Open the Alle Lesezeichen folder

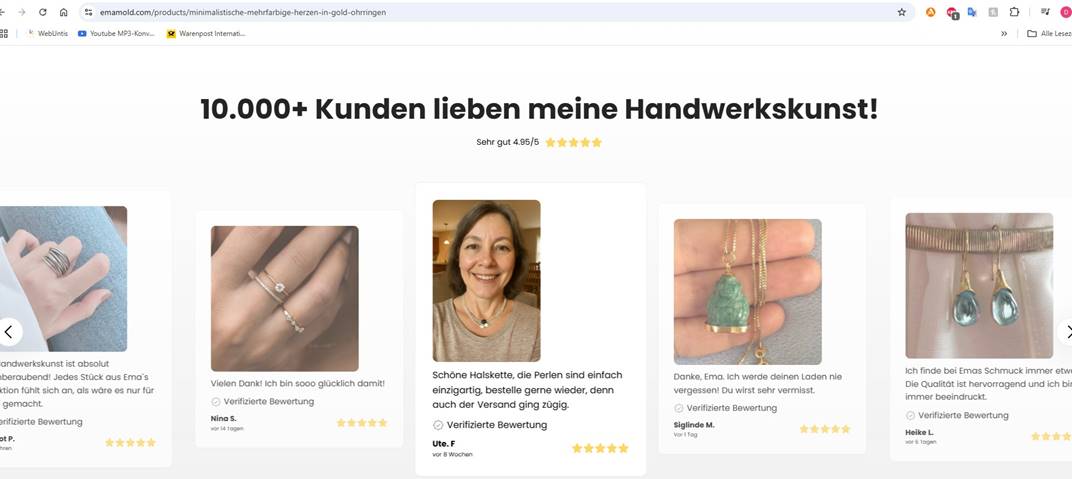click(1049, 33)
